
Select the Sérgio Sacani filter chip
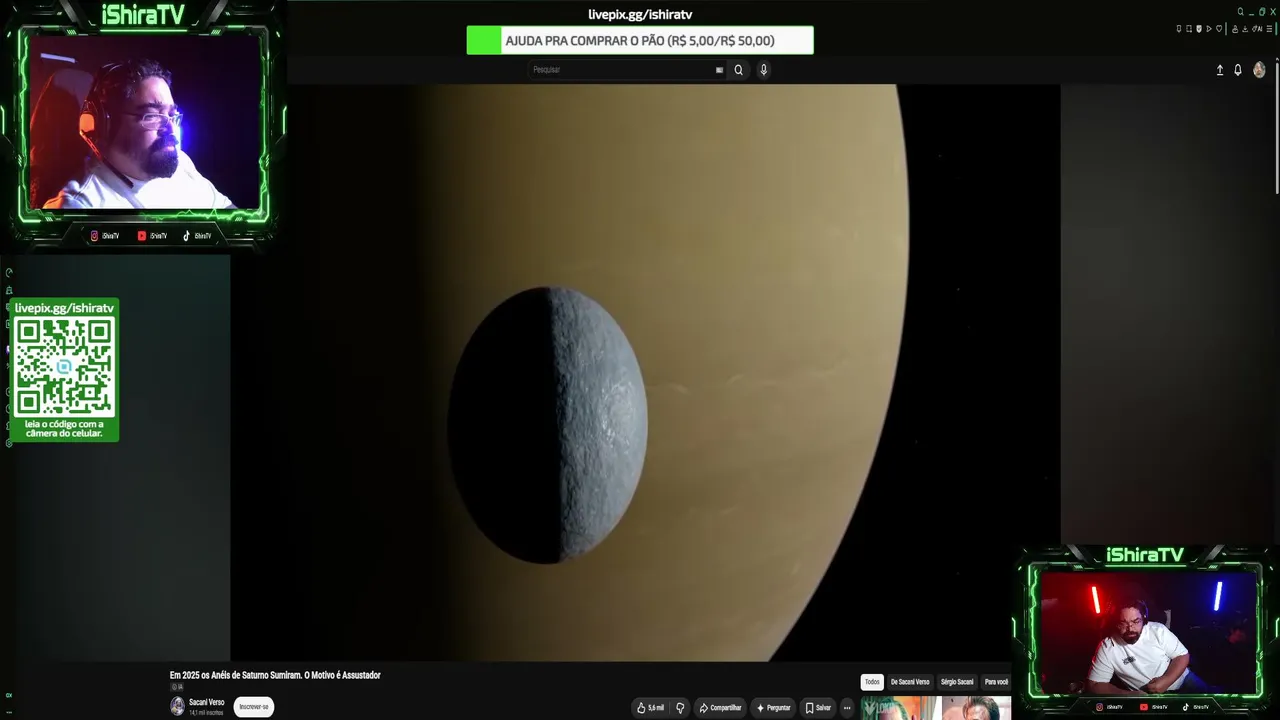pos(957,682)
